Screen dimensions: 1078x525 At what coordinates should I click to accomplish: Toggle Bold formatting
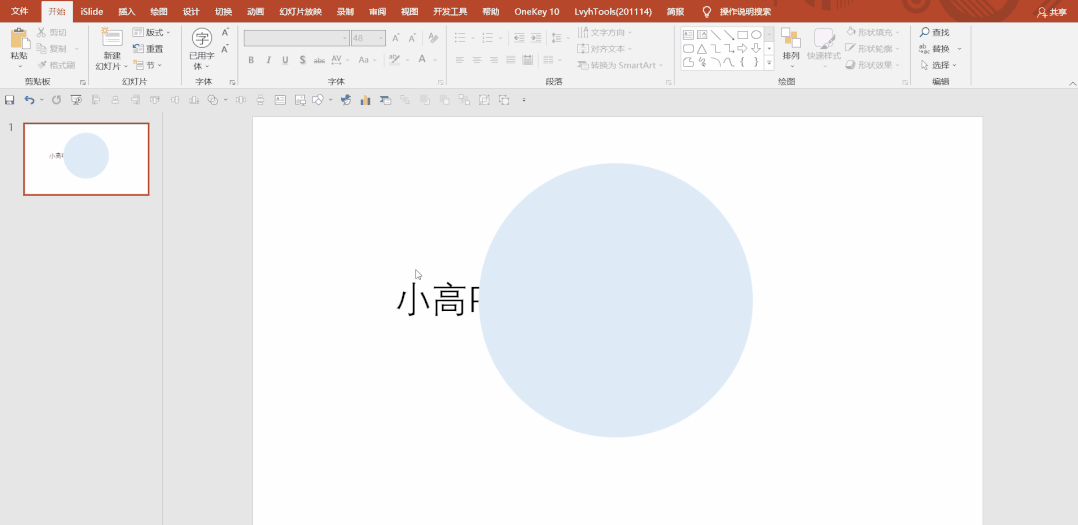252,60
